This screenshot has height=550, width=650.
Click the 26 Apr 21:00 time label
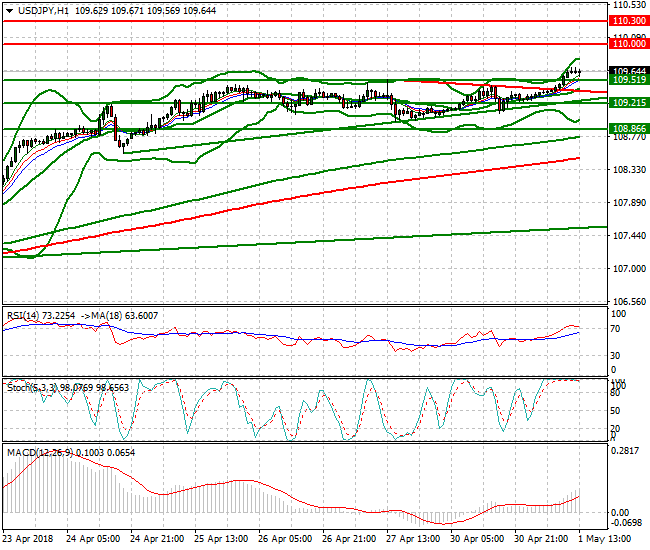pyautogui.click(x=349, y=539)
